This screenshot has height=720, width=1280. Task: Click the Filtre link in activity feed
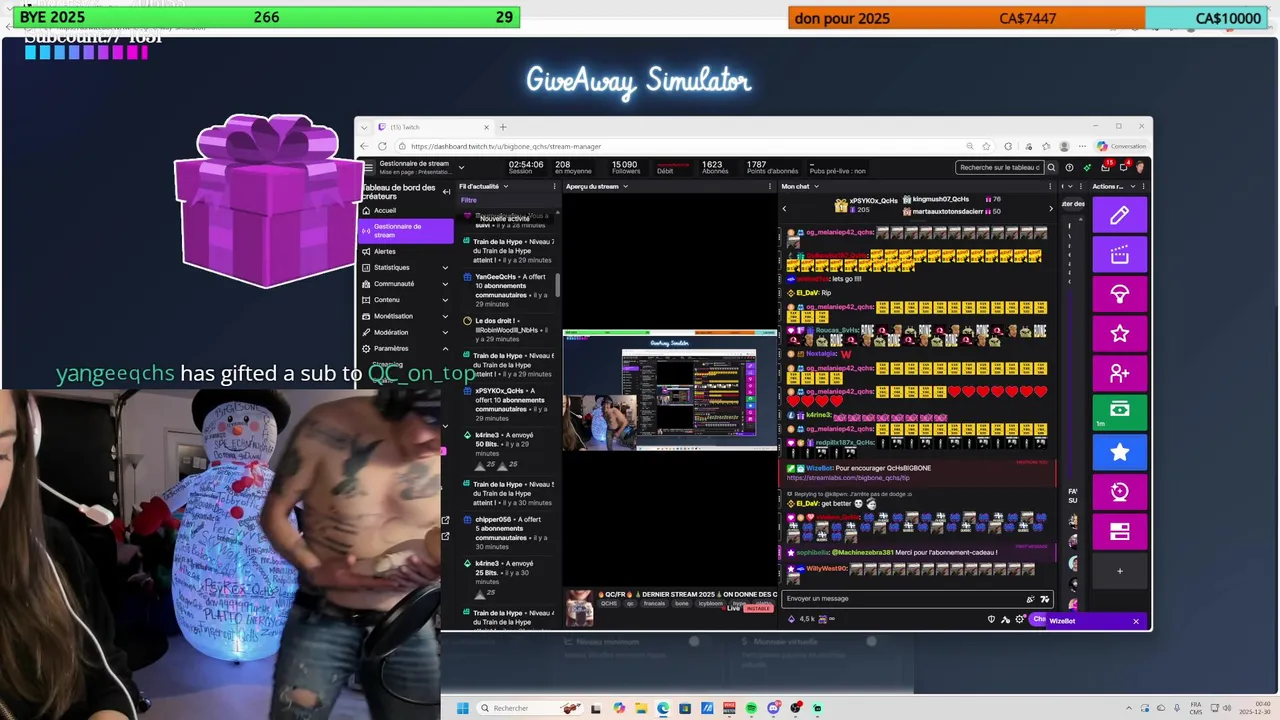coord(469,200)
